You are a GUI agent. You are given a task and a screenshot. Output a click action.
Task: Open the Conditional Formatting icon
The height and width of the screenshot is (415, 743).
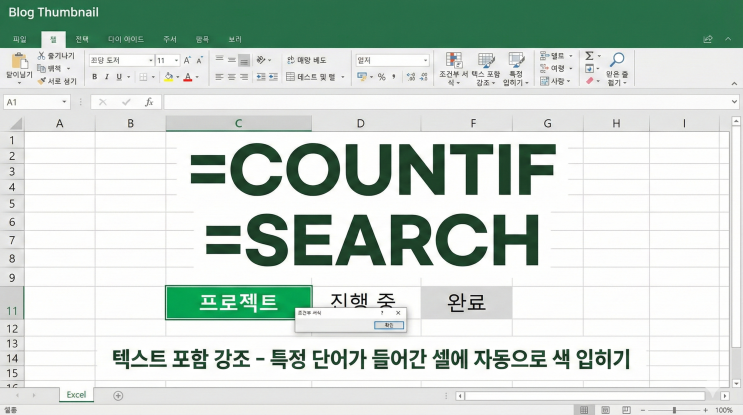coord(453,60)
